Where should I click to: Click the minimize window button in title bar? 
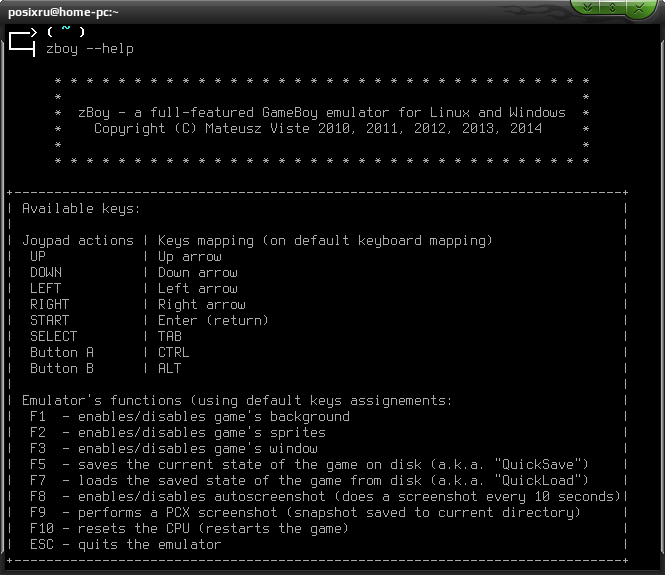pos(587,8)
